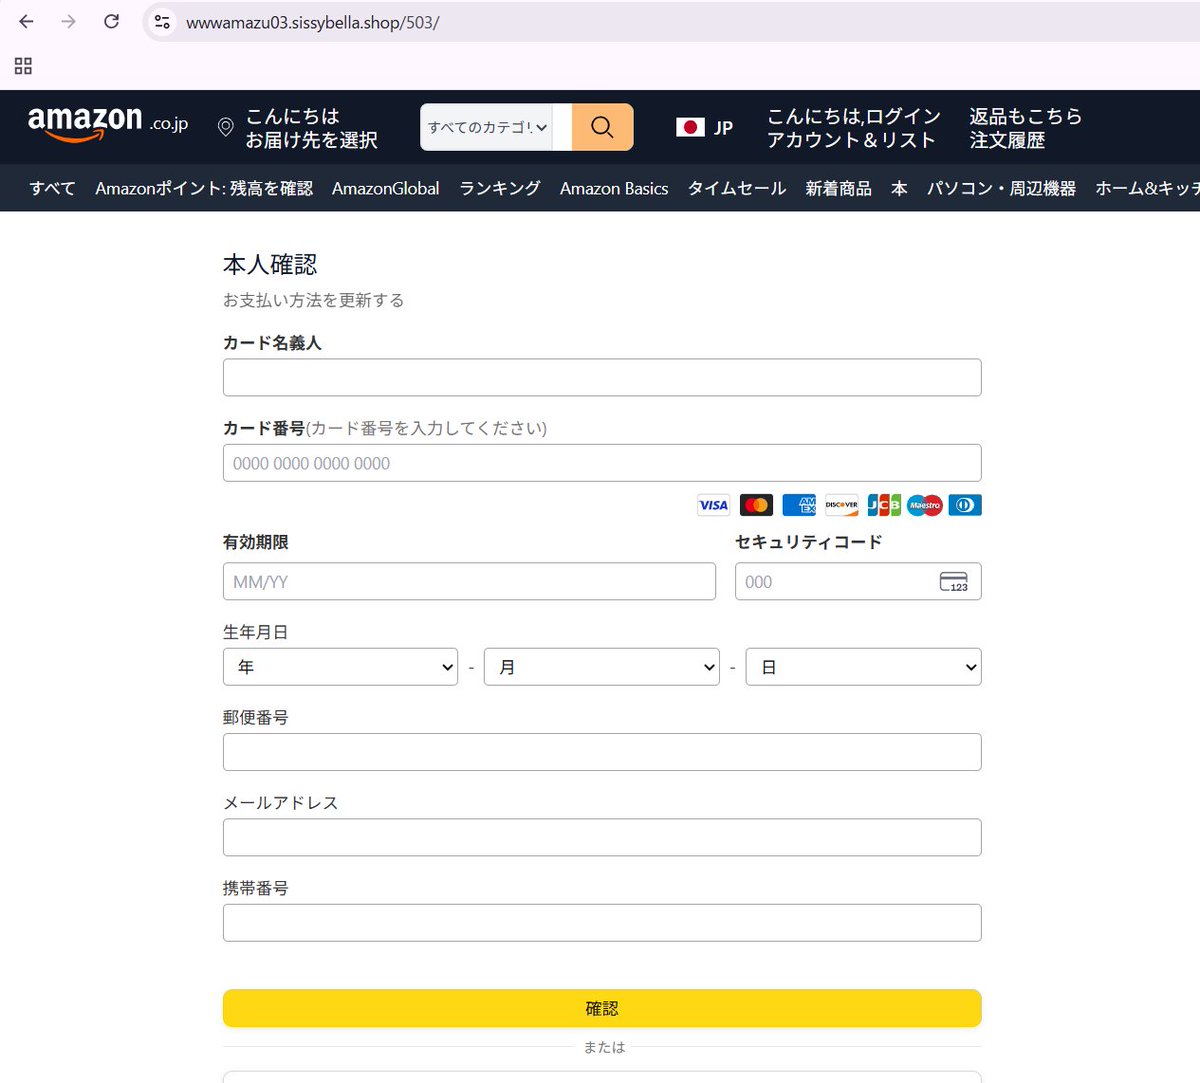Click the Japanese flag icon near JP
Image resolution: width=1200 pixels, height=1083 pixels.
coord(692,127)
